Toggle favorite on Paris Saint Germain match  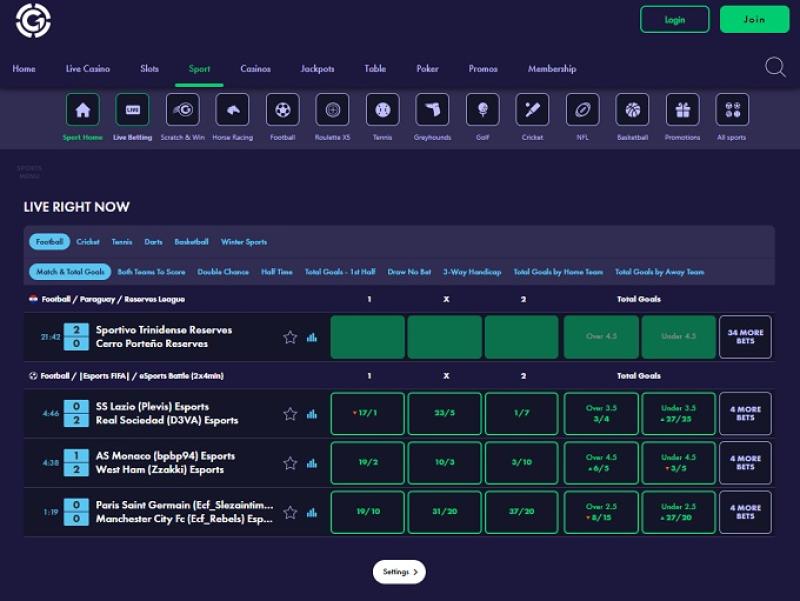pyautogui.click(x=290, y=512)
